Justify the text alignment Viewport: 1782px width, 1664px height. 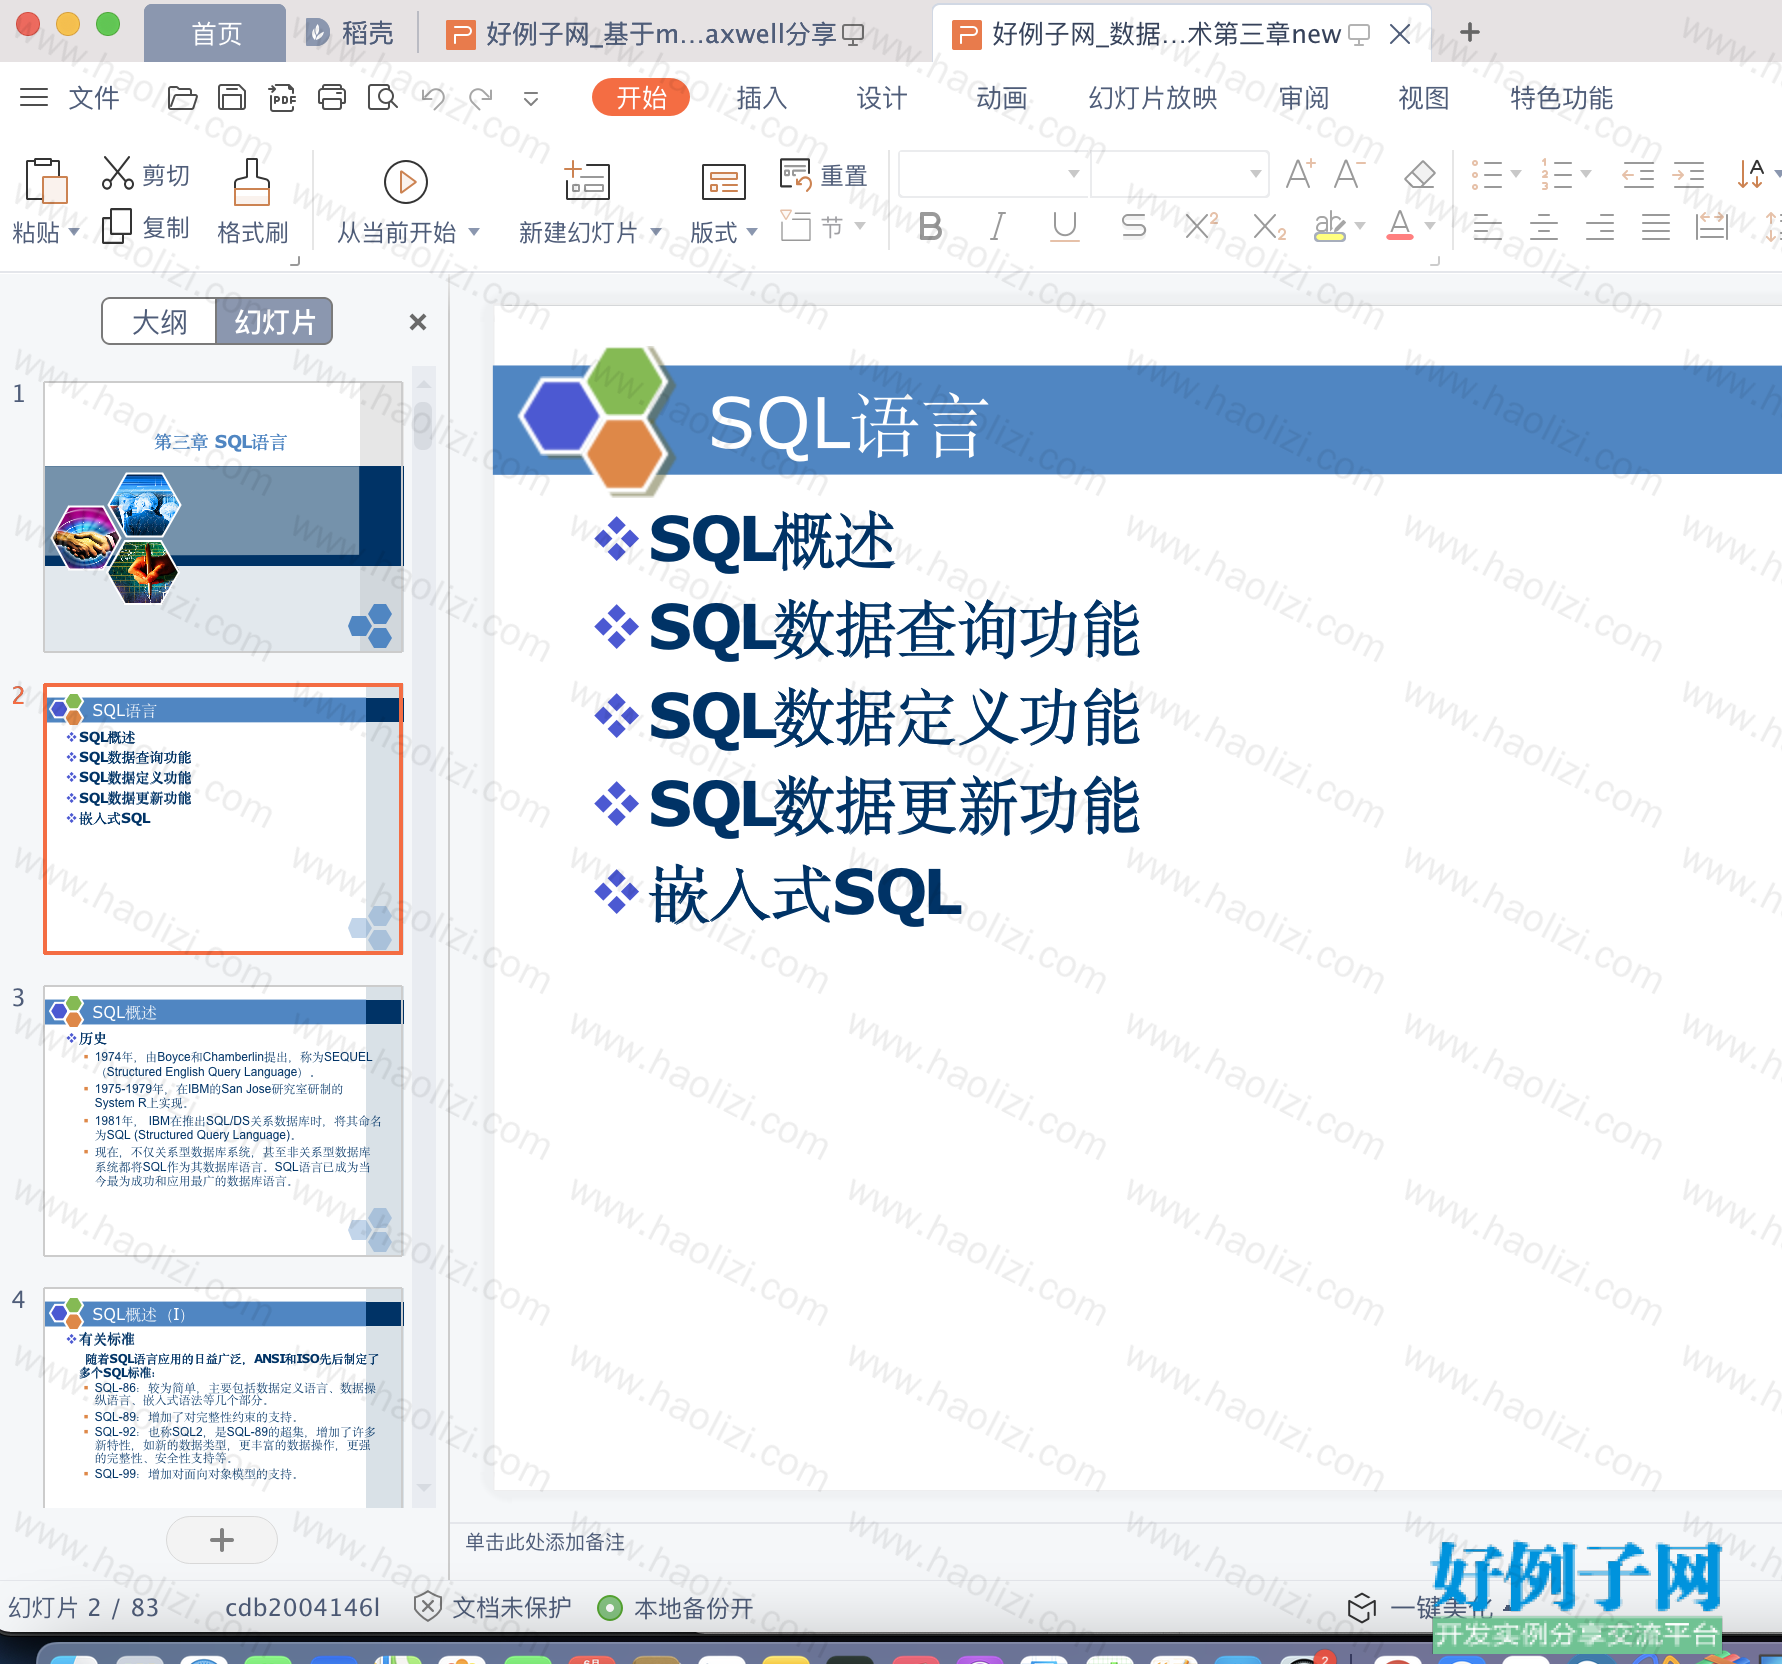[x=1656, y=227]
